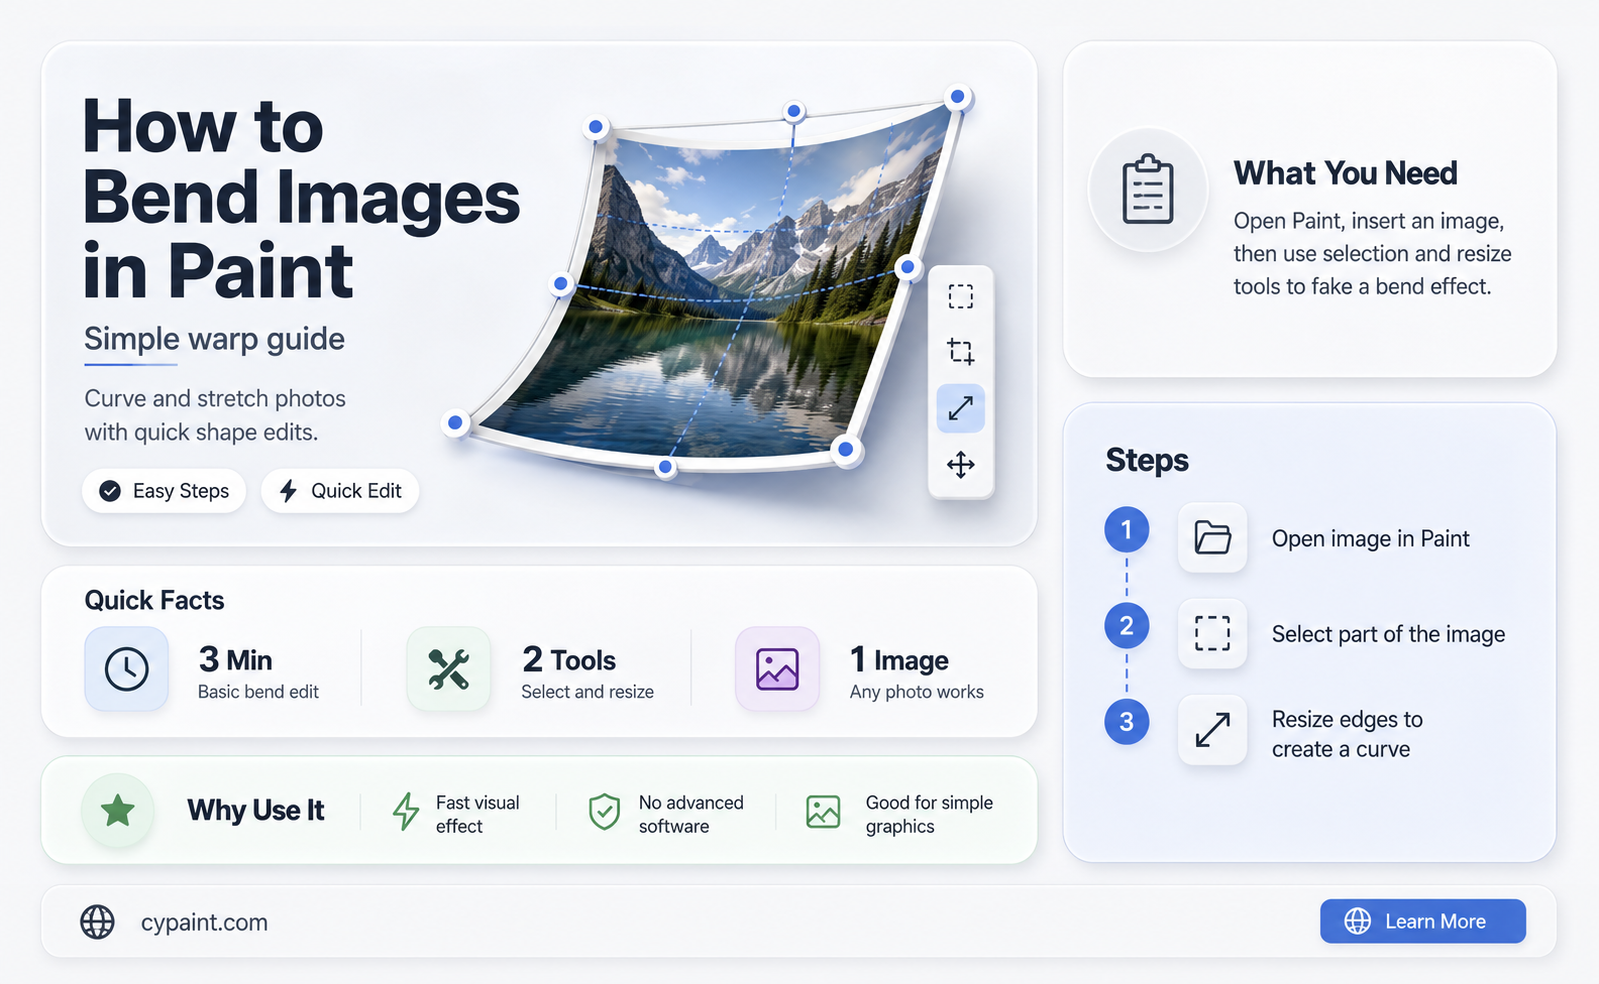The image size is (1599, 984).
Task: Click the clock icon next to 3 Min
Action: pyautogui.click(x=127, y=669)
